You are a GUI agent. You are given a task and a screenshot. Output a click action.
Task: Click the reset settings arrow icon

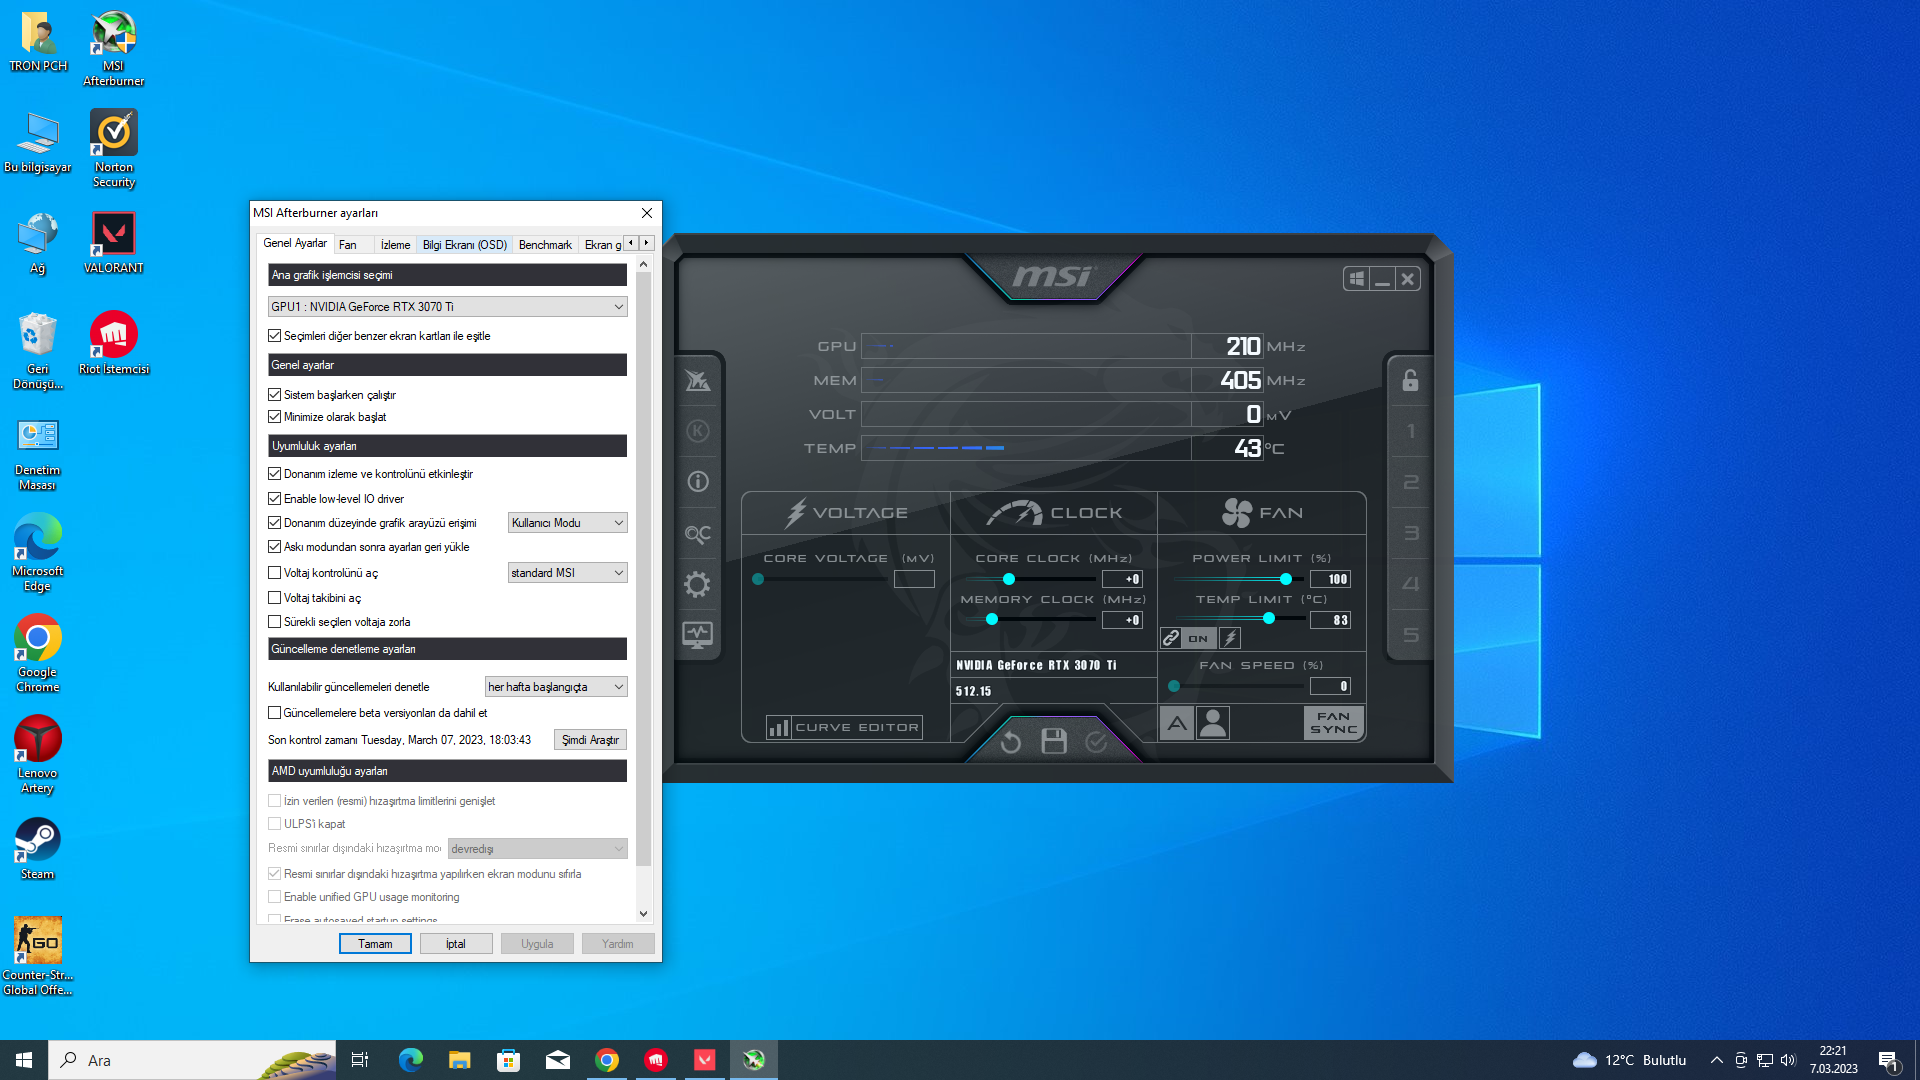(x=1011, y=742)
